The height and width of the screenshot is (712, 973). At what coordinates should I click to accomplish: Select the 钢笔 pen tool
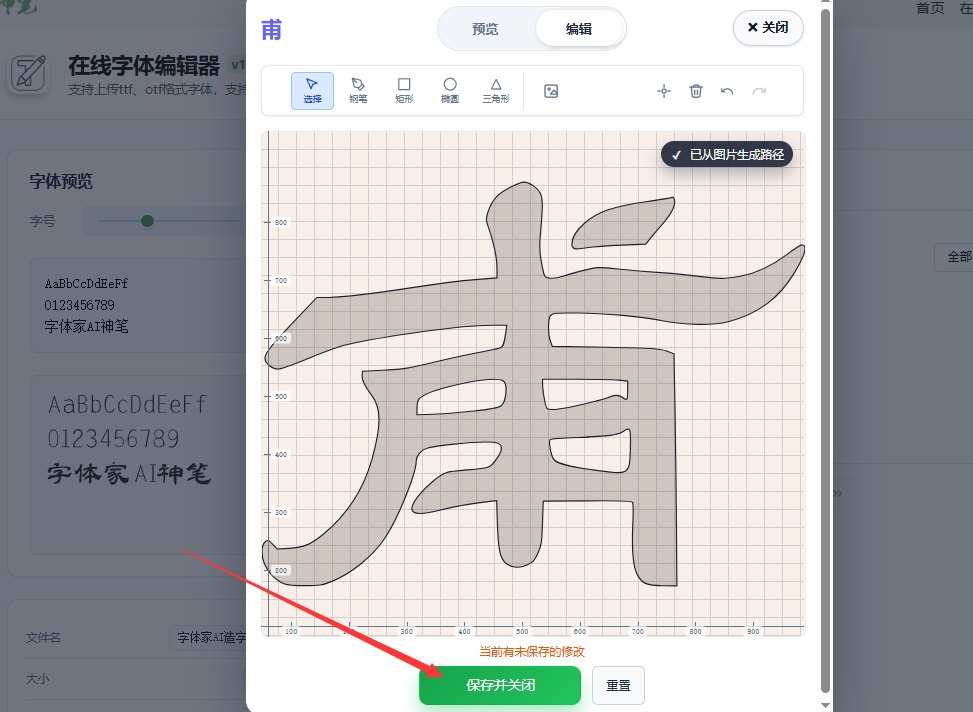[x=358, y=90]
